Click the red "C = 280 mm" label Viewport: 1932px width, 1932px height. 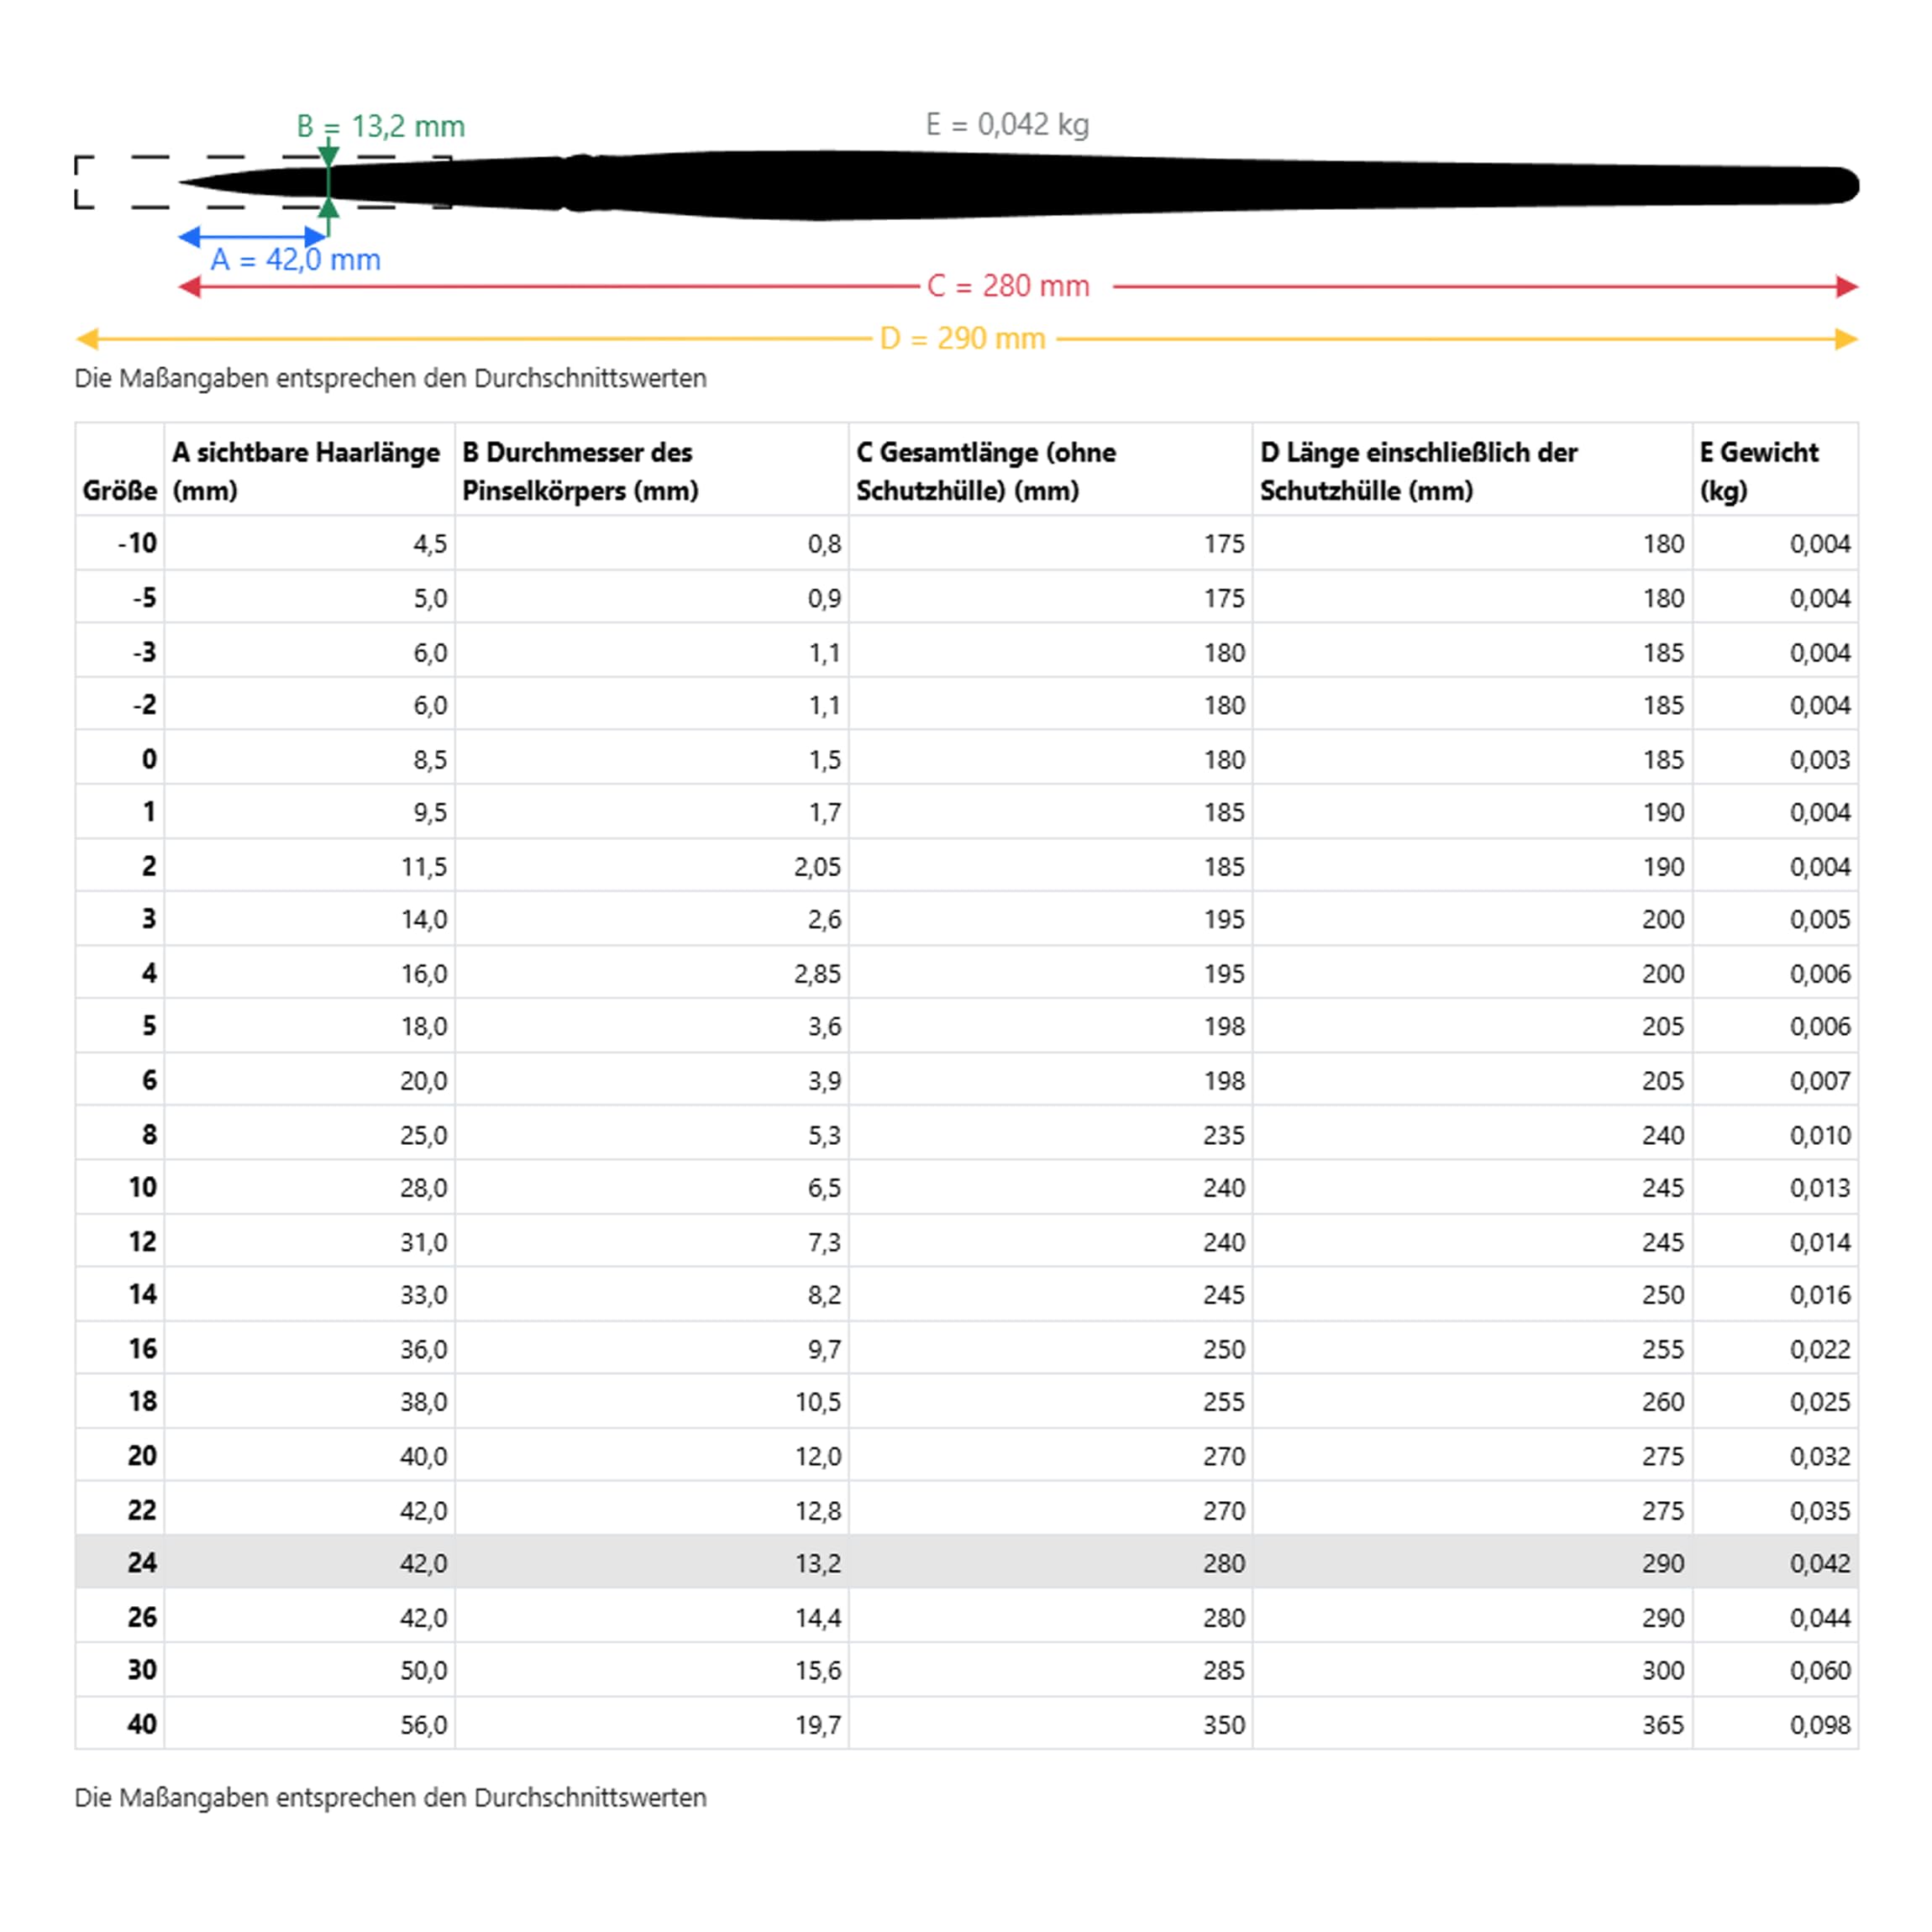click(x=1008, y=286)
